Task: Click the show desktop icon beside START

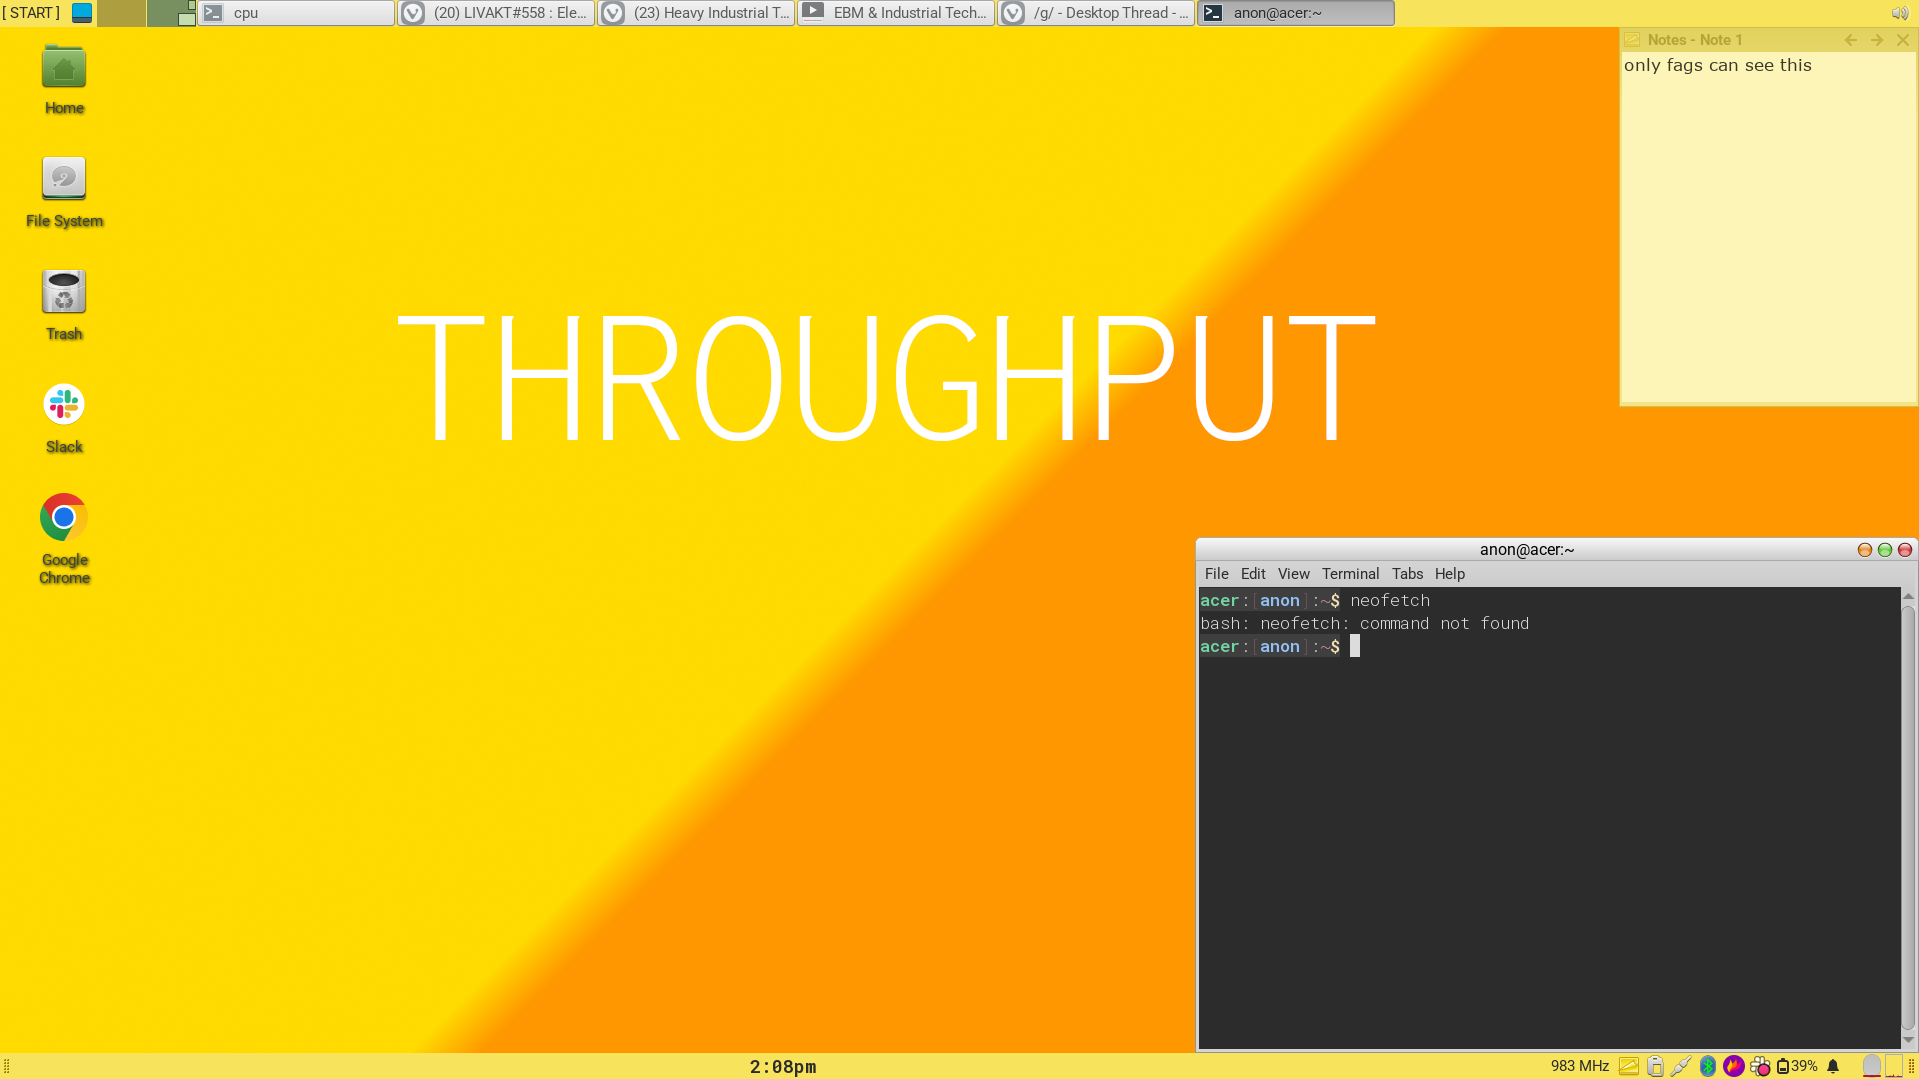Action: [82, 13]
